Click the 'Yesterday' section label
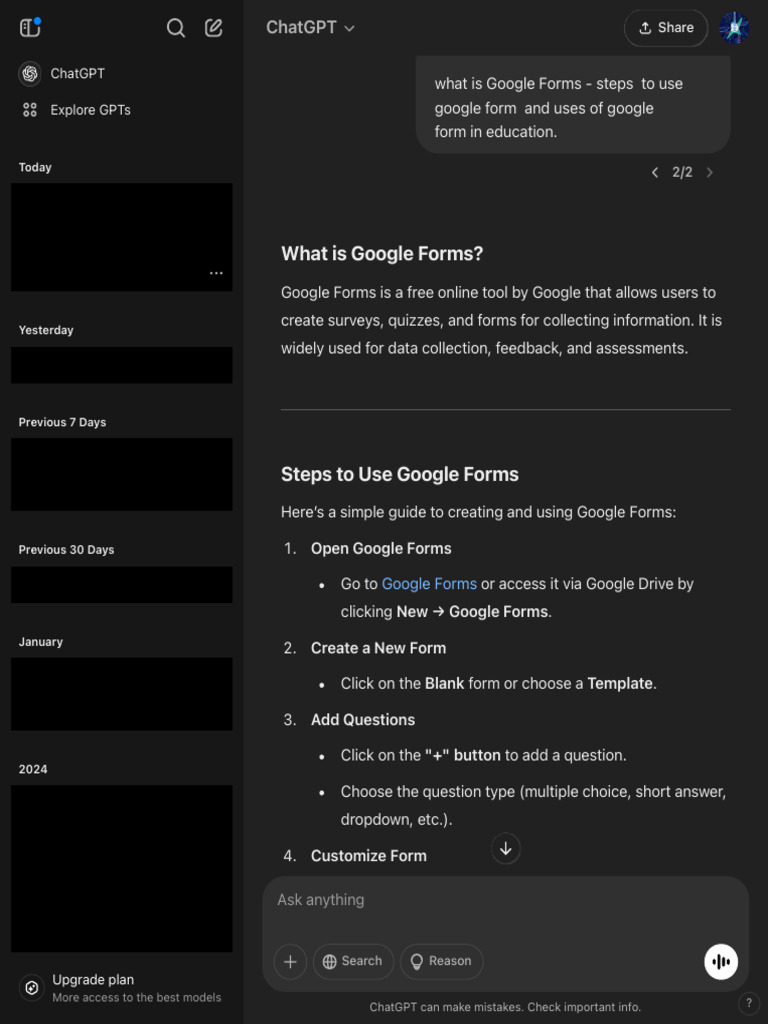 [x=46, y=330]
